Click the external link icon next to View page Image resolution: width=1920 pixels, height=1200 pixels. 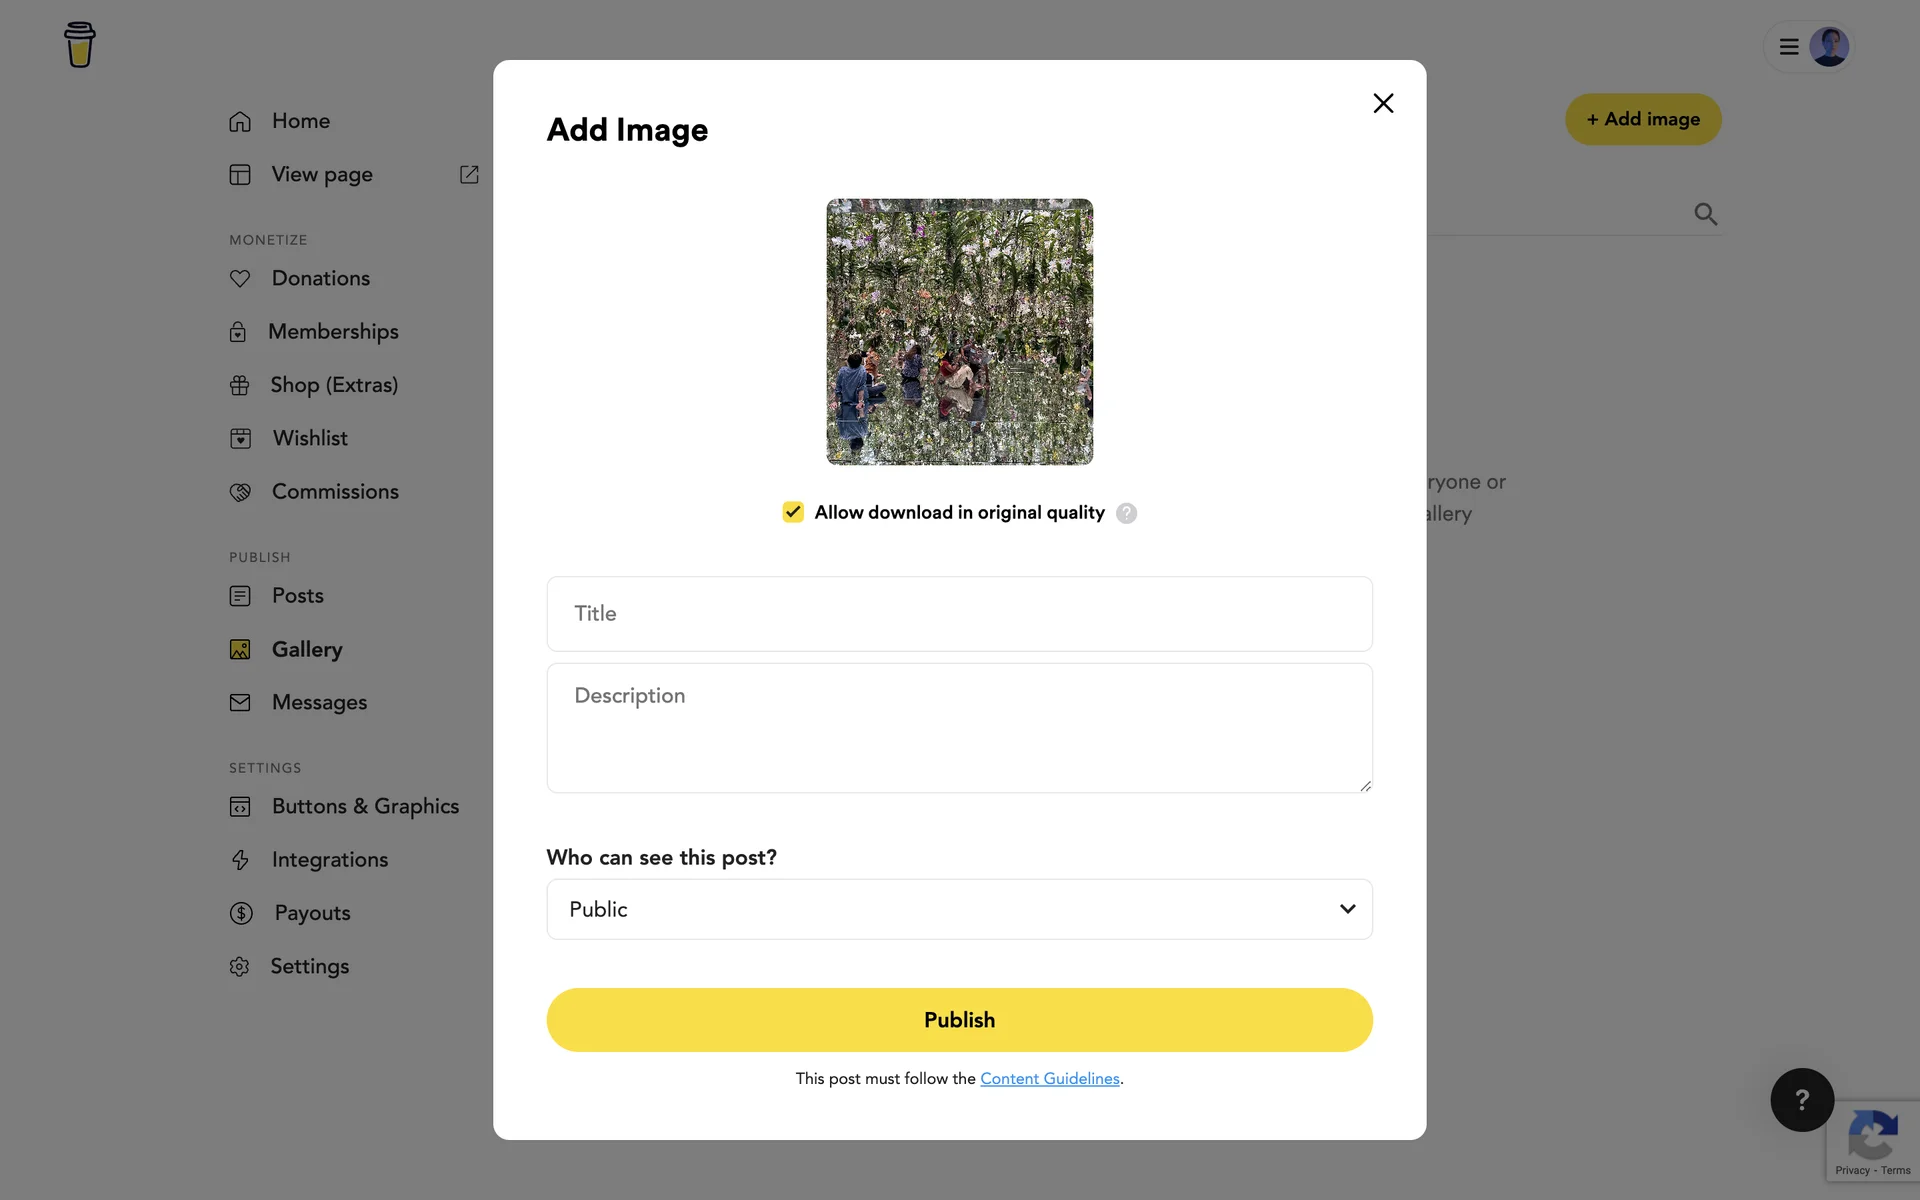click(x=469, y=174)
